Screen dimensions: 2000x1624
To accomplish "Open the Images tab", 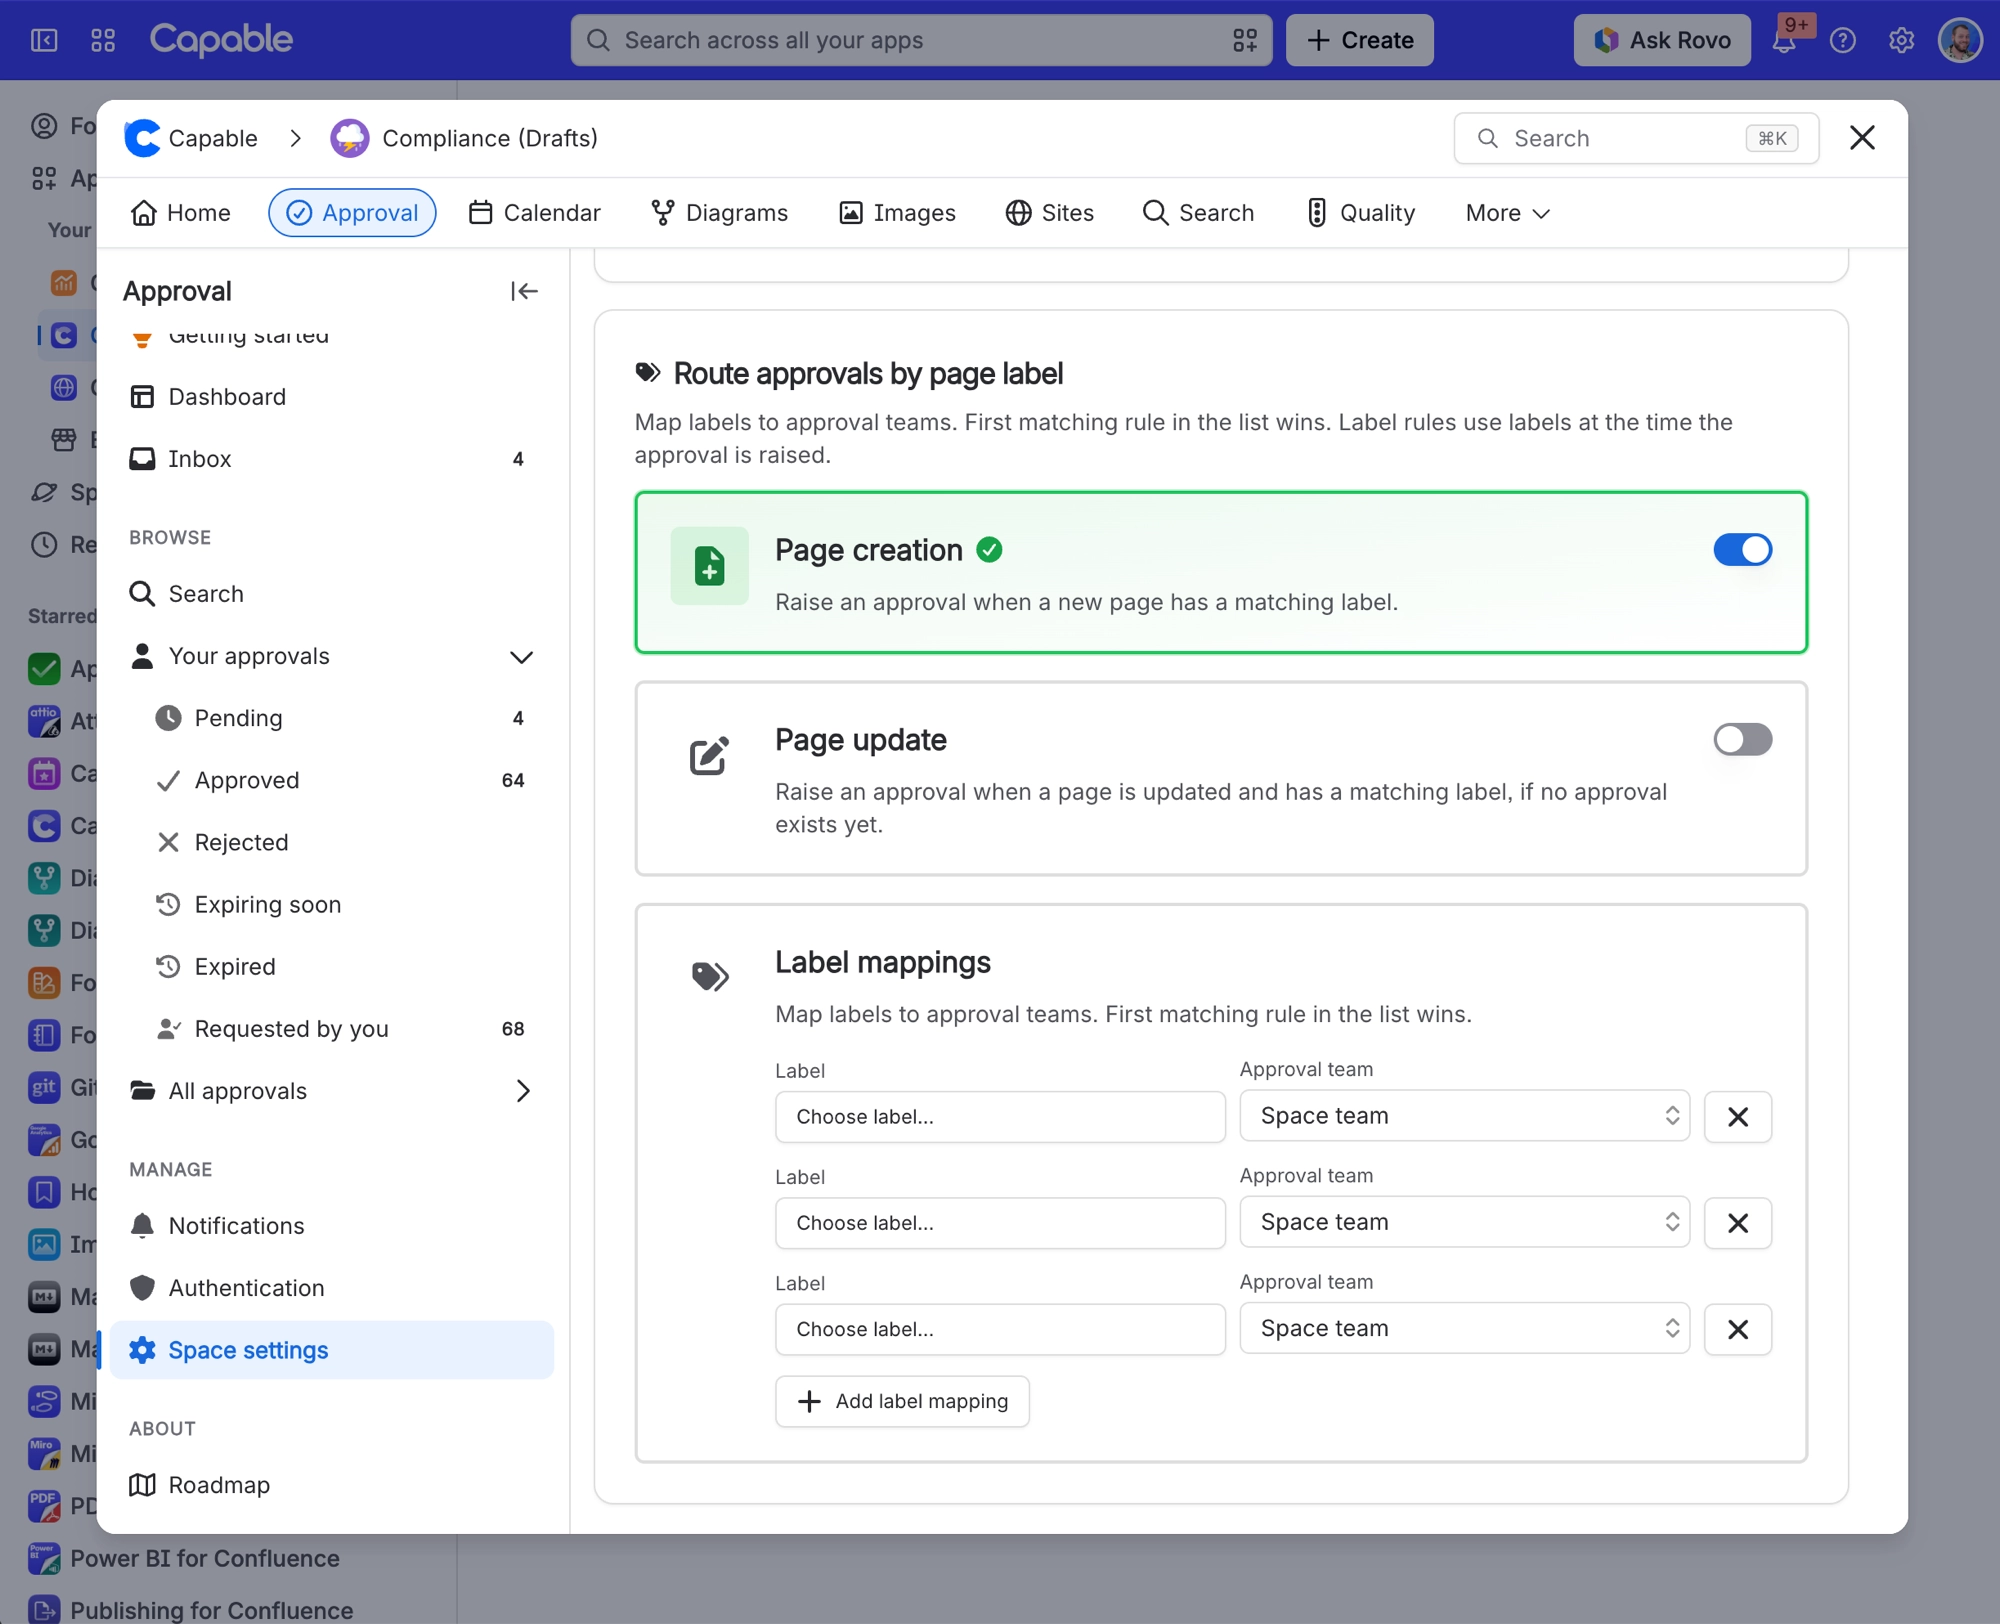I will click(x=897, y=213).
